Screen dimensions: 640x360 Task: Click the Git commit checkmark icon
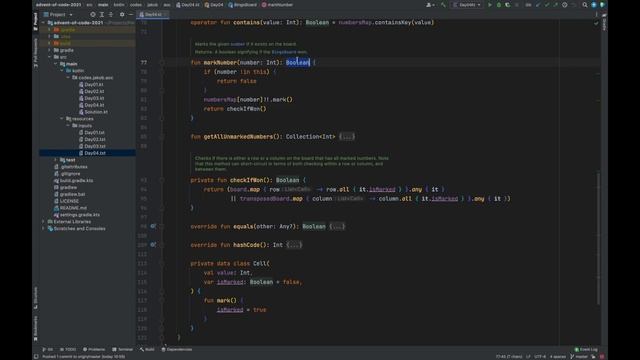pyautogui.click(x=547, y=5)
